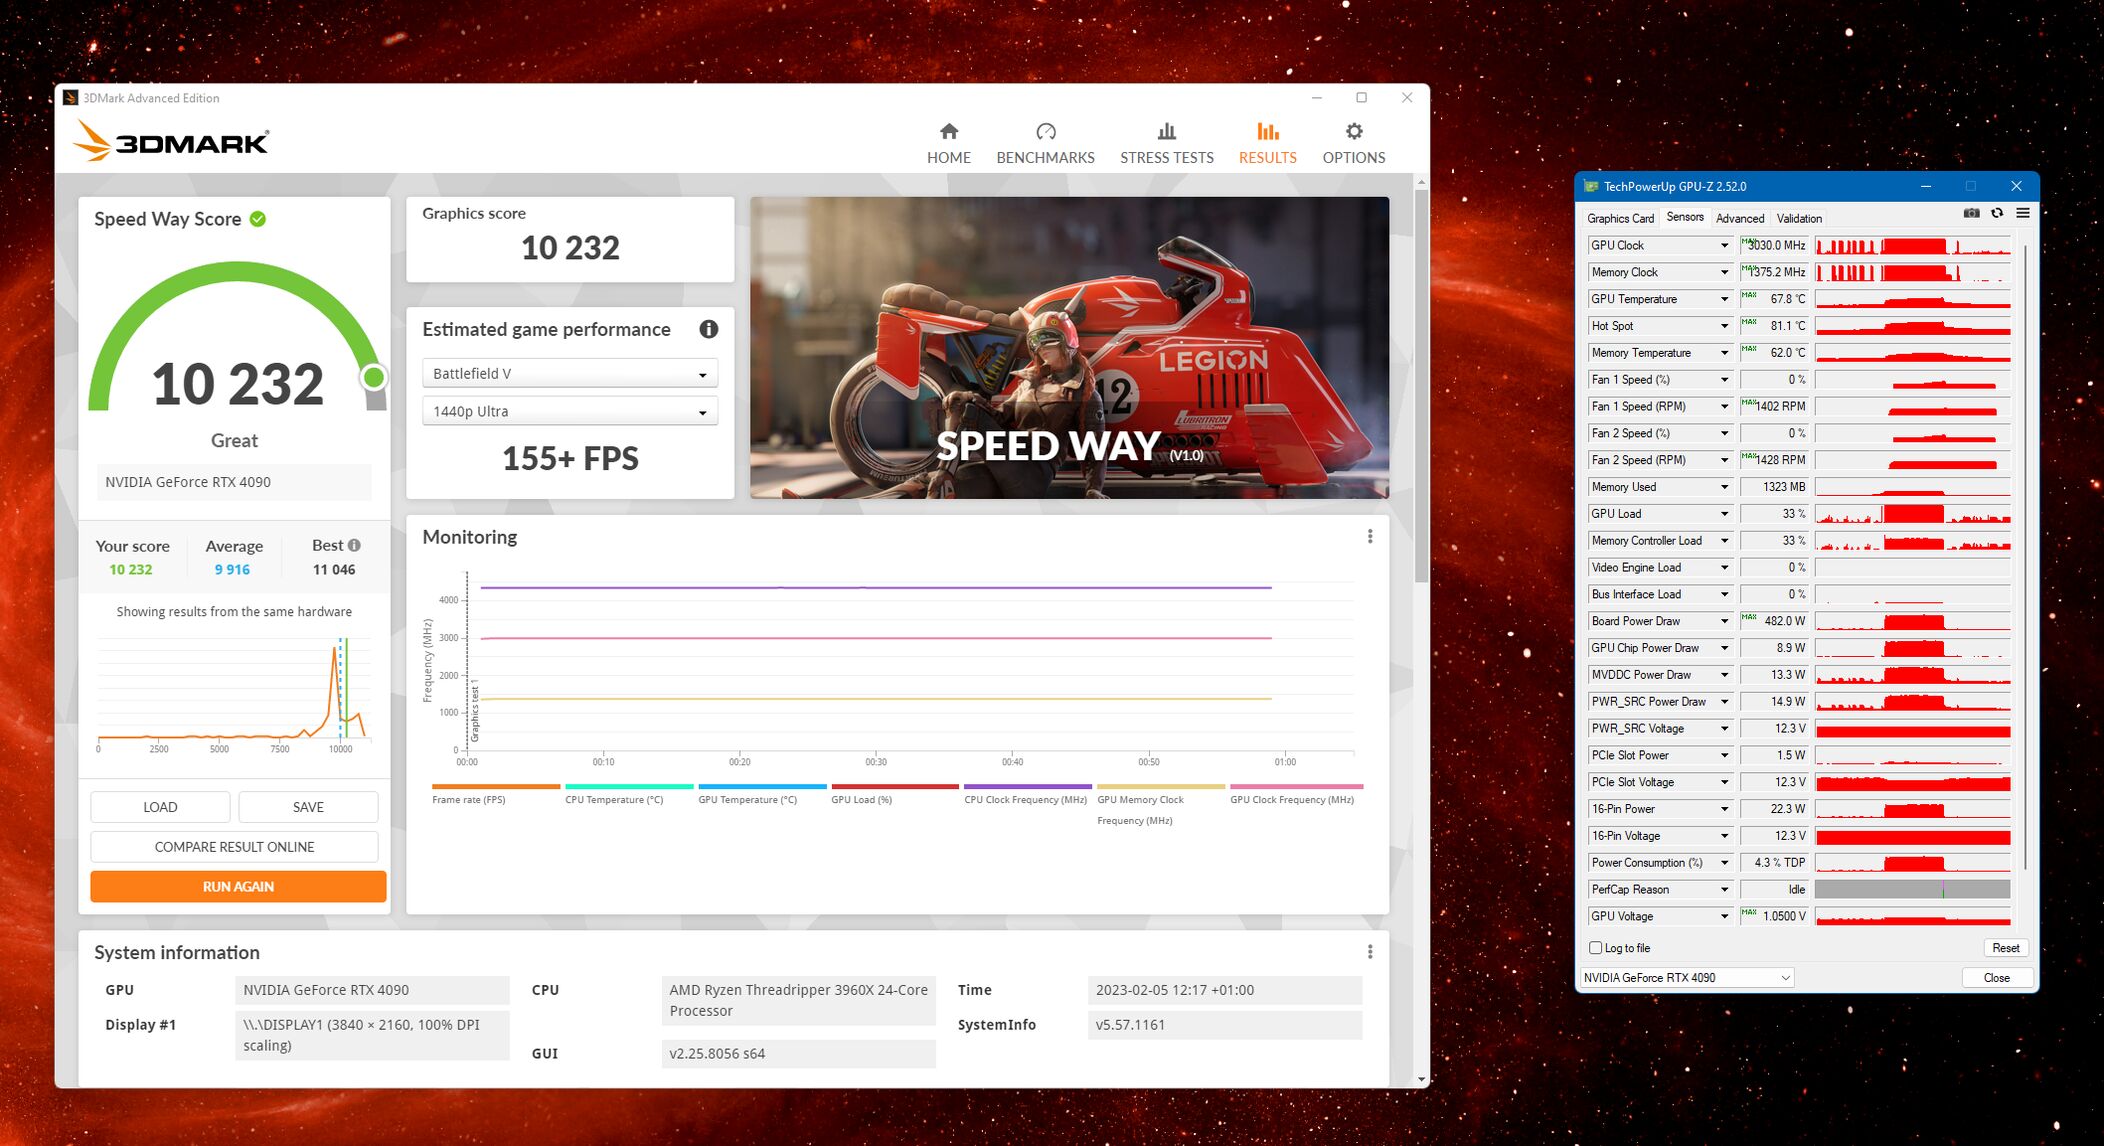Expand the Battlefield V game dropdown
The image size is (2104, 1146).
569,373
